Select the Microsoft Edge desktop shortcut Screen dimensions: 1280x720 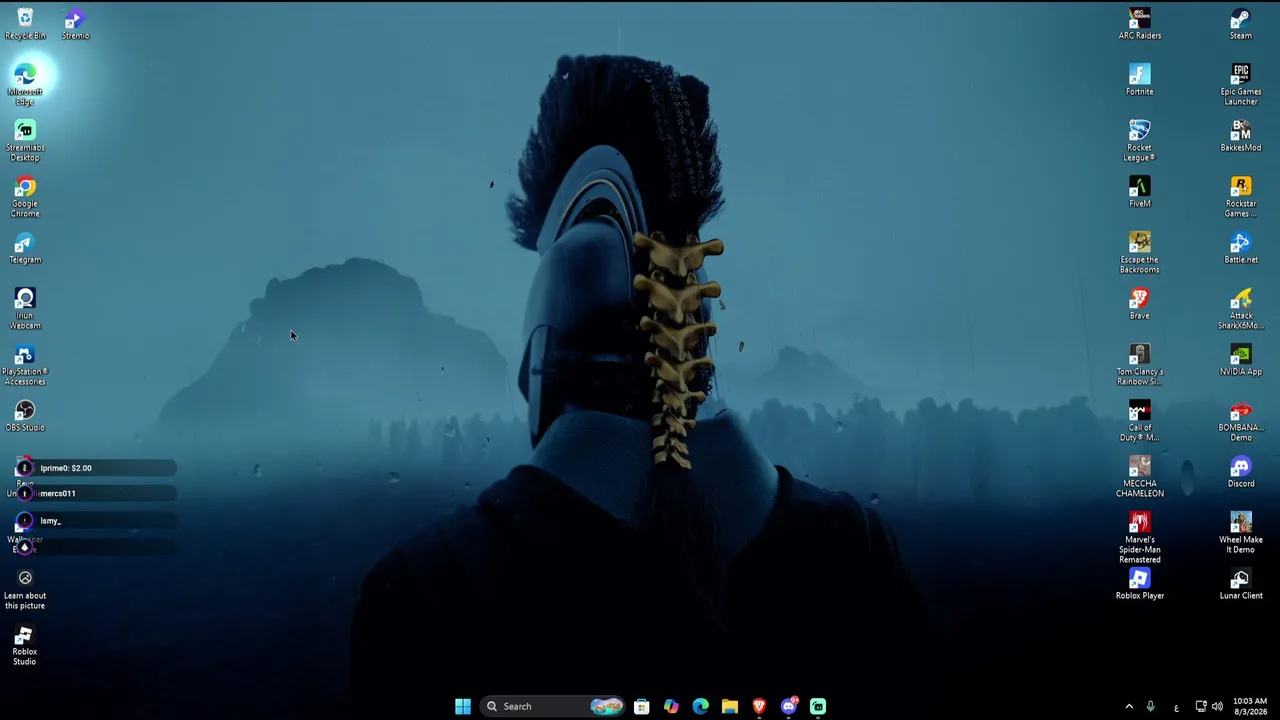click(25, 84)
